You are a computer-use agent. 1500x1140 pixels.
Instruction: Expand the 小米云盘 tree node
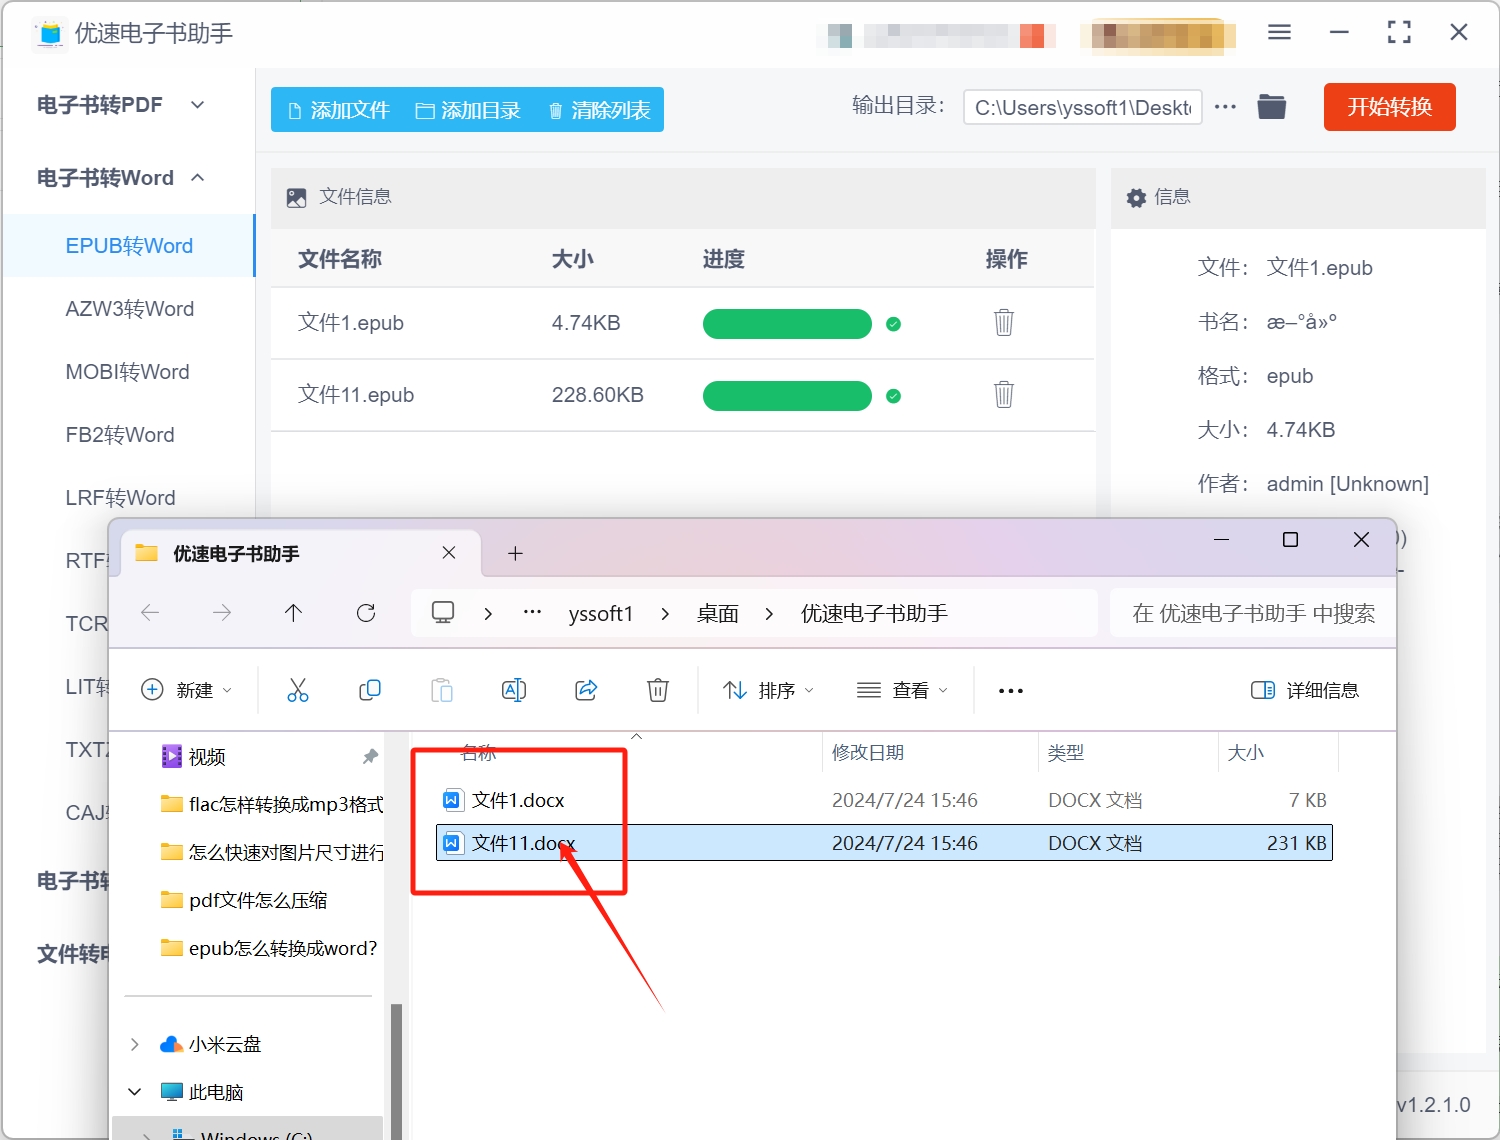coord(134,1044)
